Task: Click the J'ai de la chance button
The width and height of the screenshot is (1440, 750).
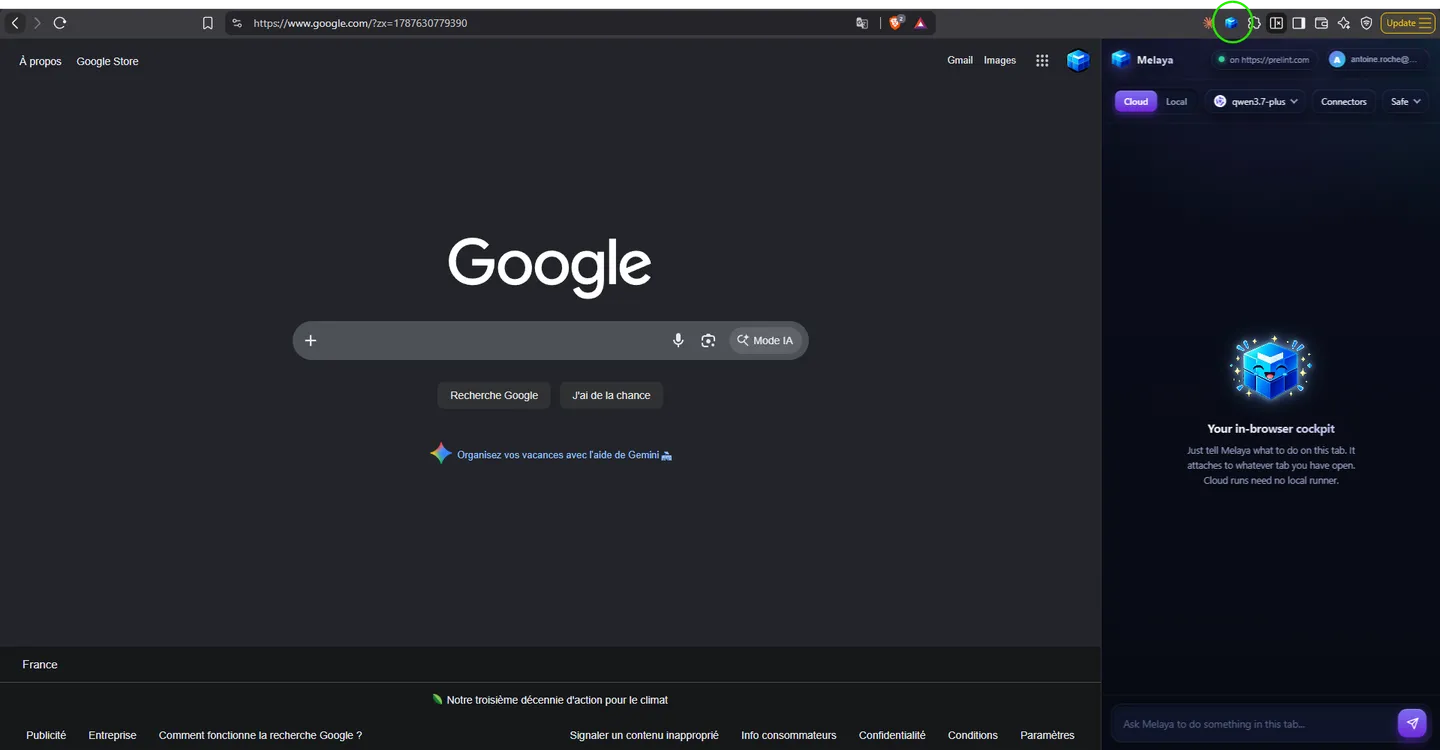Action: (x=611, y=395)
